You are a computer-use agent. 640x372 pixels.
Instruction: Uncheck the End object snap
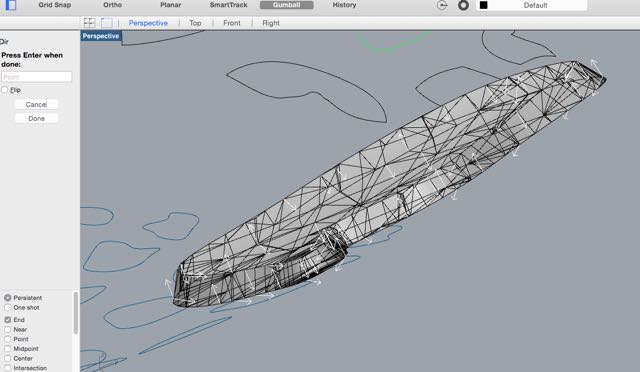click(8, 320)
